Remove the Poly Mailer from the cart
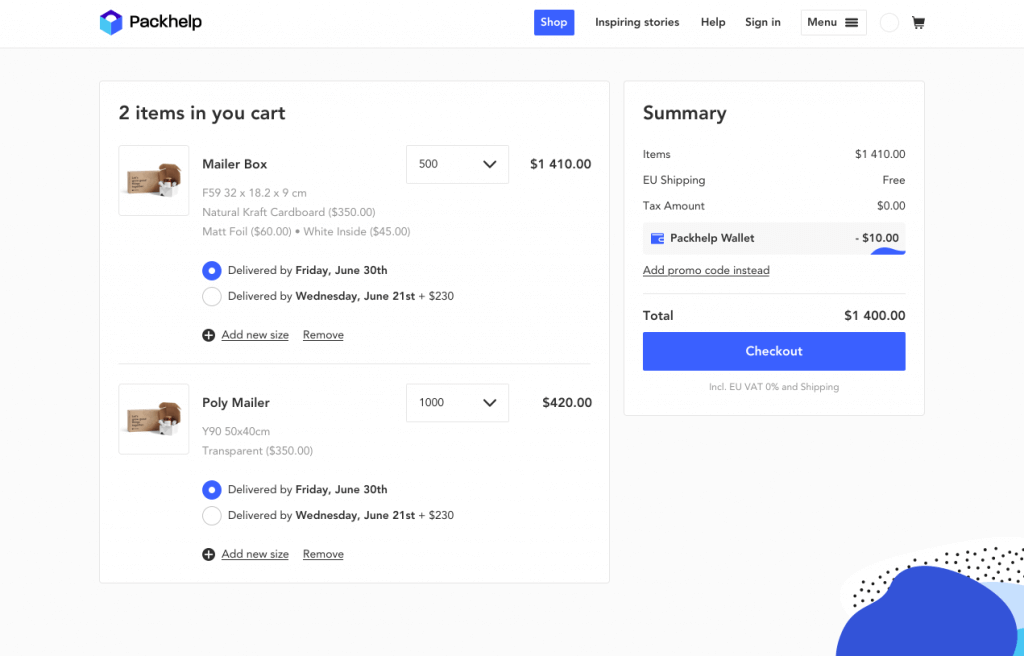1024x656 pixels. point(322,553)
